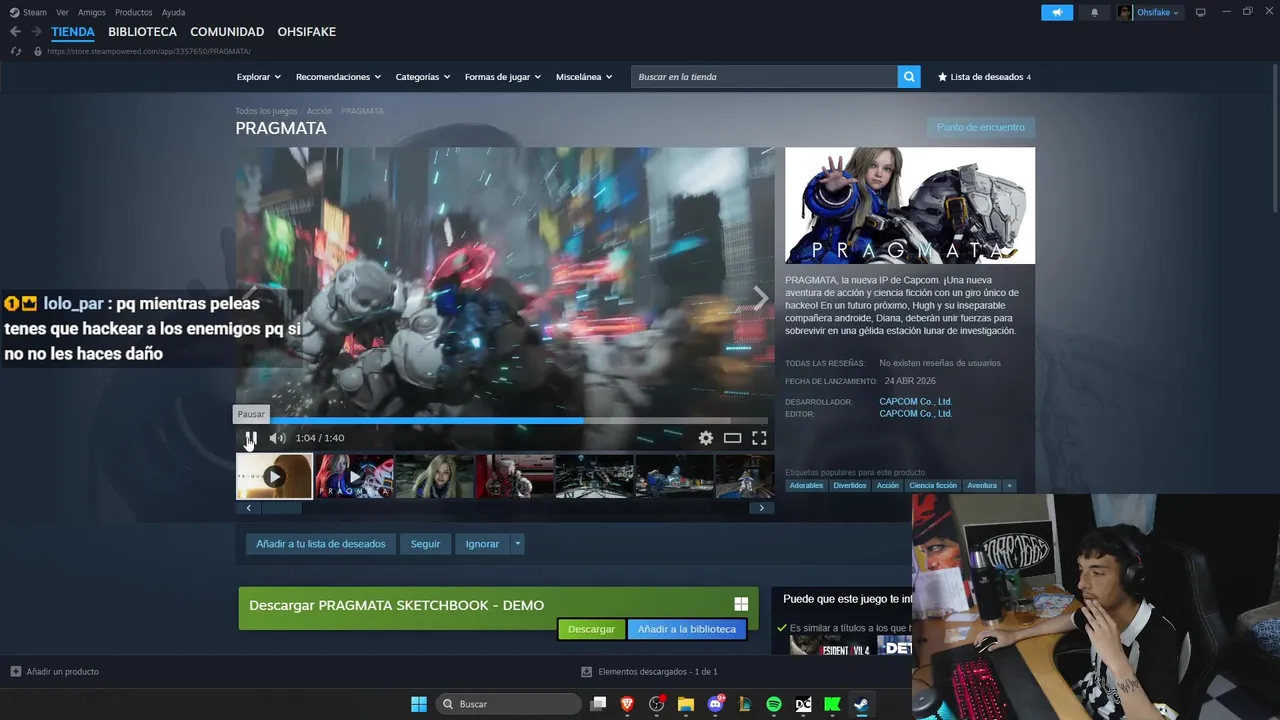Click Añadir a la biblioteca button
Viewport: 1280px width, 720px height.
(x=687, y=629)
